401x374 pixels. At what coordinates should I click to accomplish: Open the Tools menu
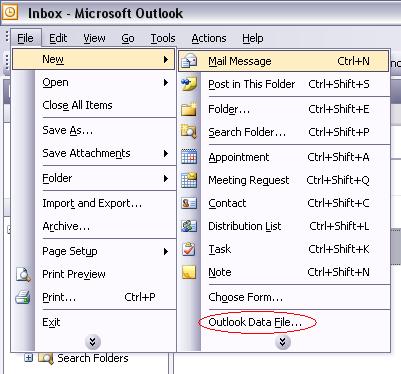(163, 38)
